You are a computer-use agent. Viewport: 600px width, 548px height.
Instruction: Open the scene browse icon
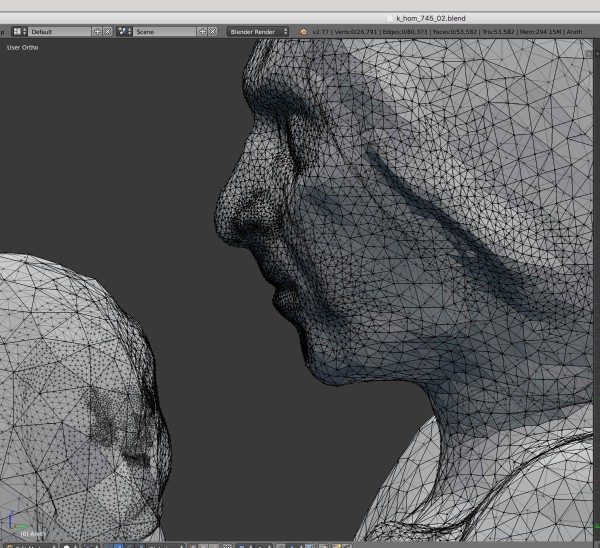(126, 32)
